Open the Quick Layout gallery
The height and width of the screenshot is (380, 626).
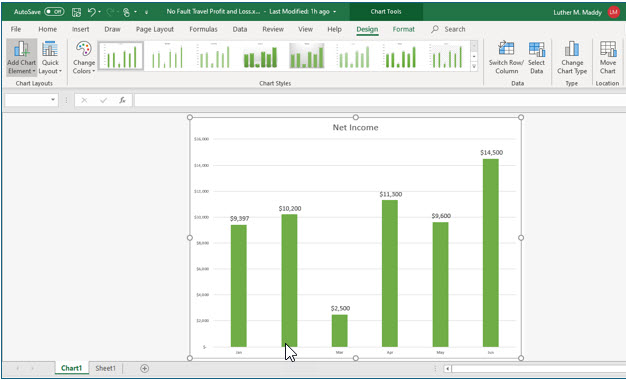coord(50,58)
